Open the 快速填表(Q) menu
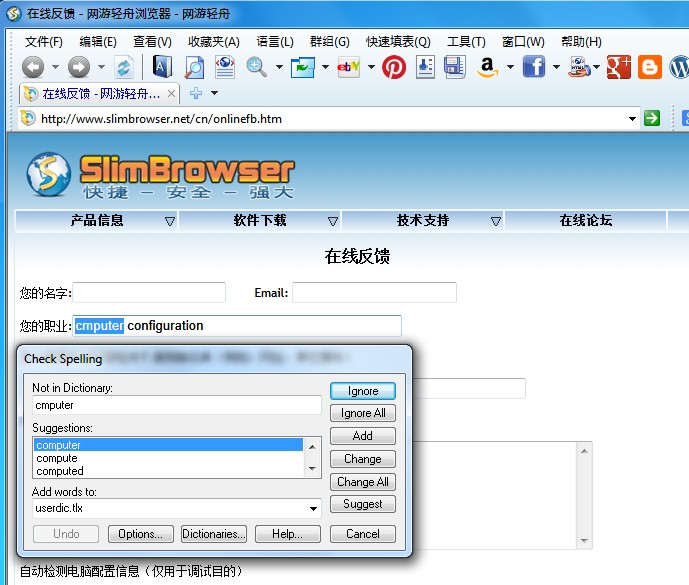689x585 pixels. pyautogui.click(x=398, y=42)
